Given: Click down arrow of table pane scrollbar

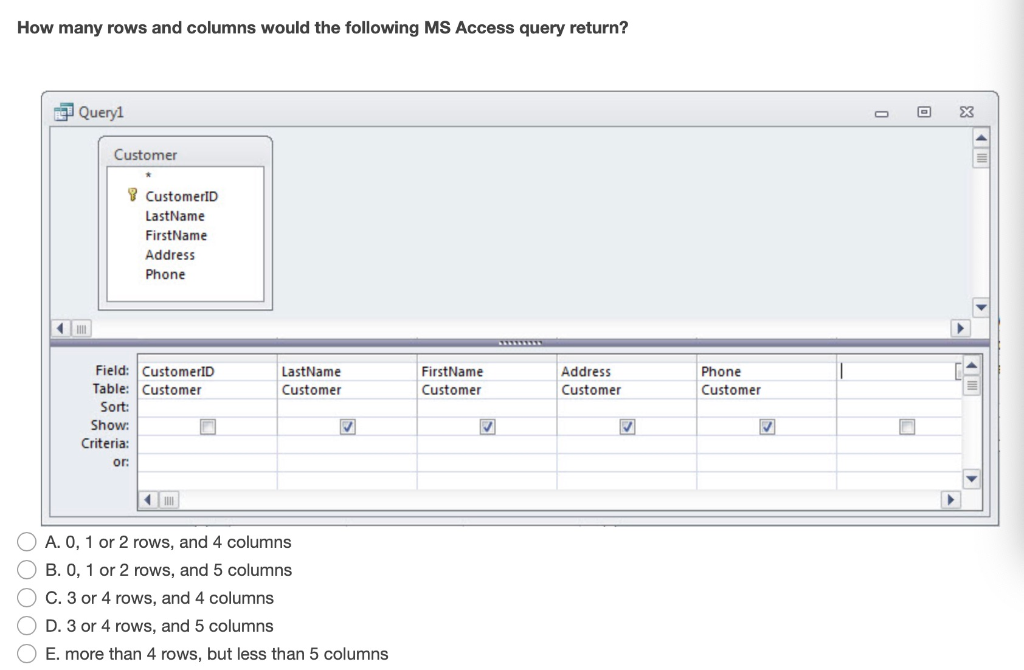Looking at the screenshot, I should (980, 306).
